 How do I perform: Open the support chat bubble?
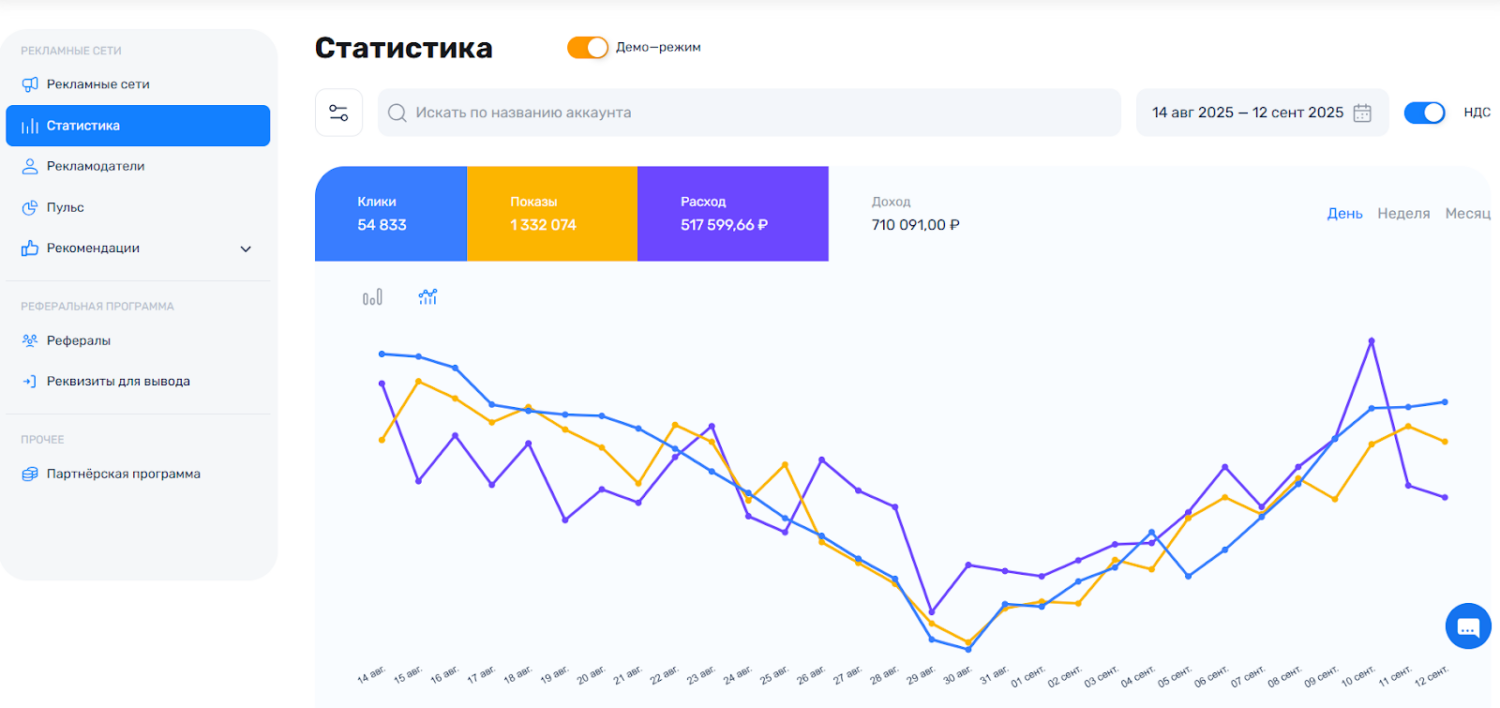[1467, 627]
